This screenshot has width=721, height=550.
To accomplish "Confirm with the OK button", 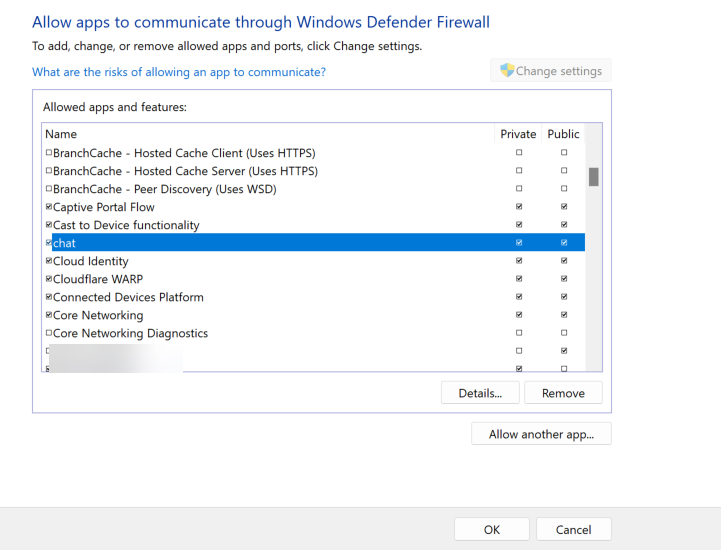I will click(x=492, y=530).
